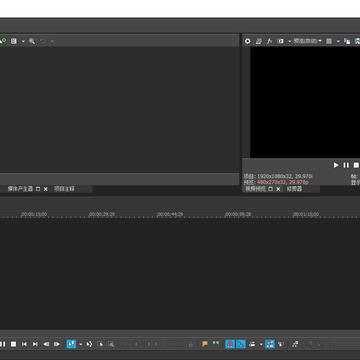This screenshot has height=360, width=360.
Task: Expand split screen view dropdown arrow
Action: point(289,41)
